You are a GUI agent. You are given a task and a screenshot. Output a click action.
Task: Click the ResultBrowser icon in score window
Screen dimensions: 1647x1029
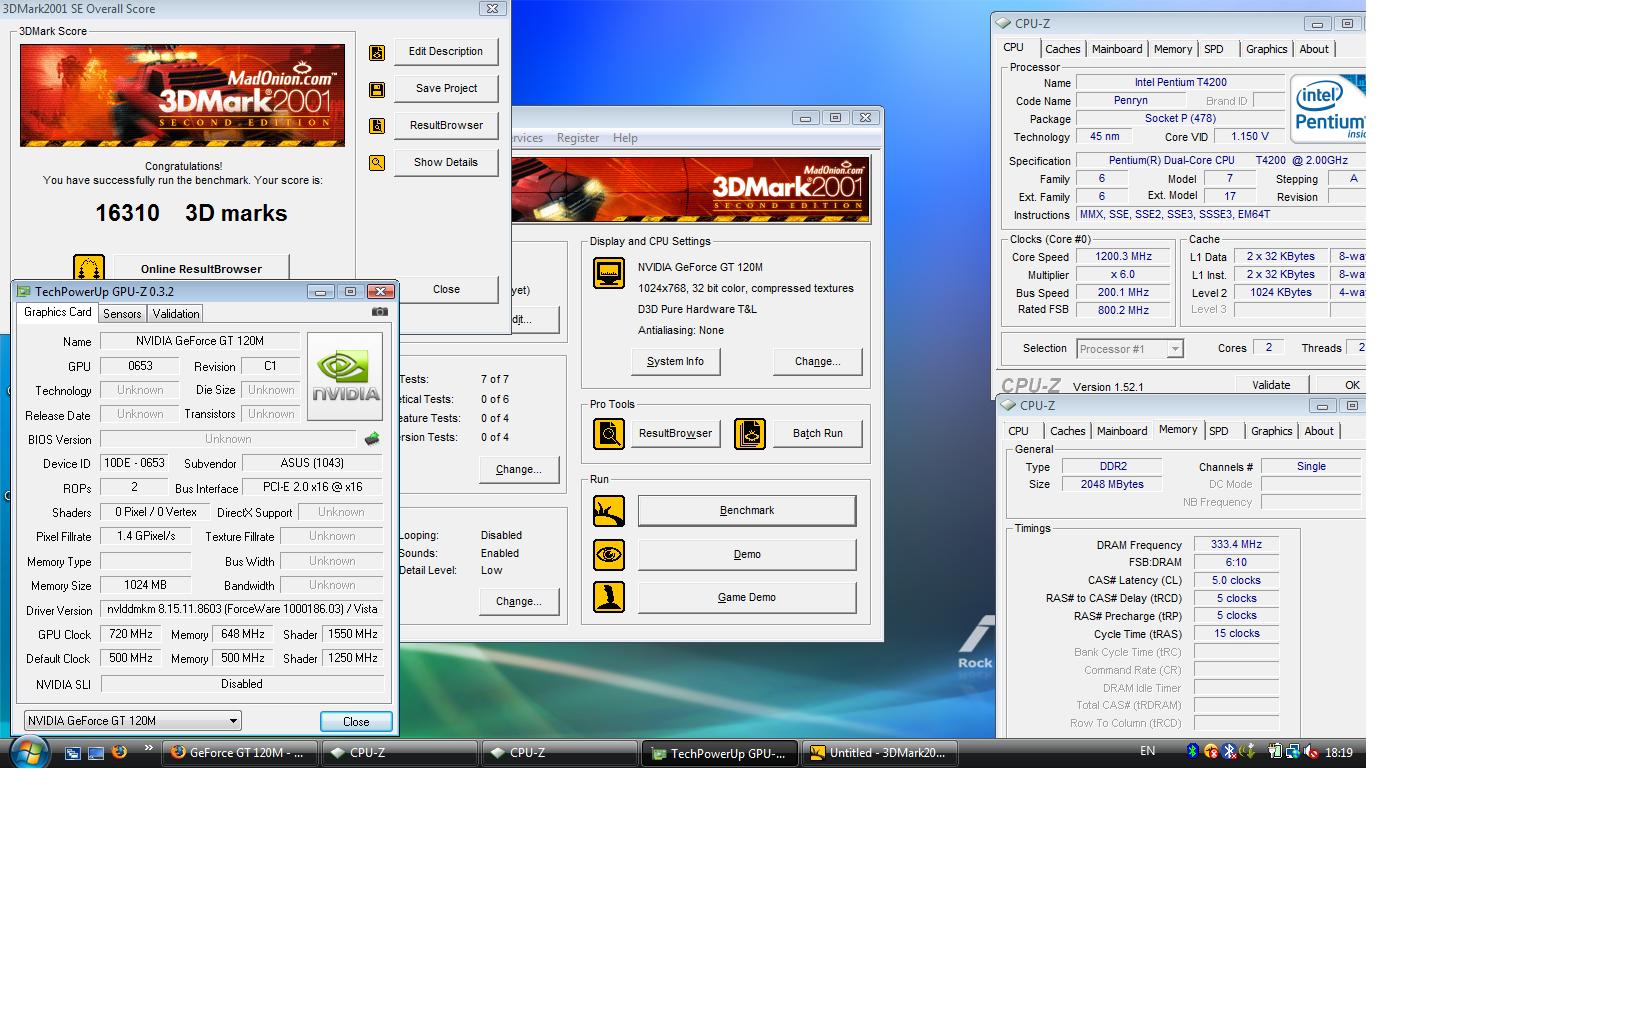377,126
